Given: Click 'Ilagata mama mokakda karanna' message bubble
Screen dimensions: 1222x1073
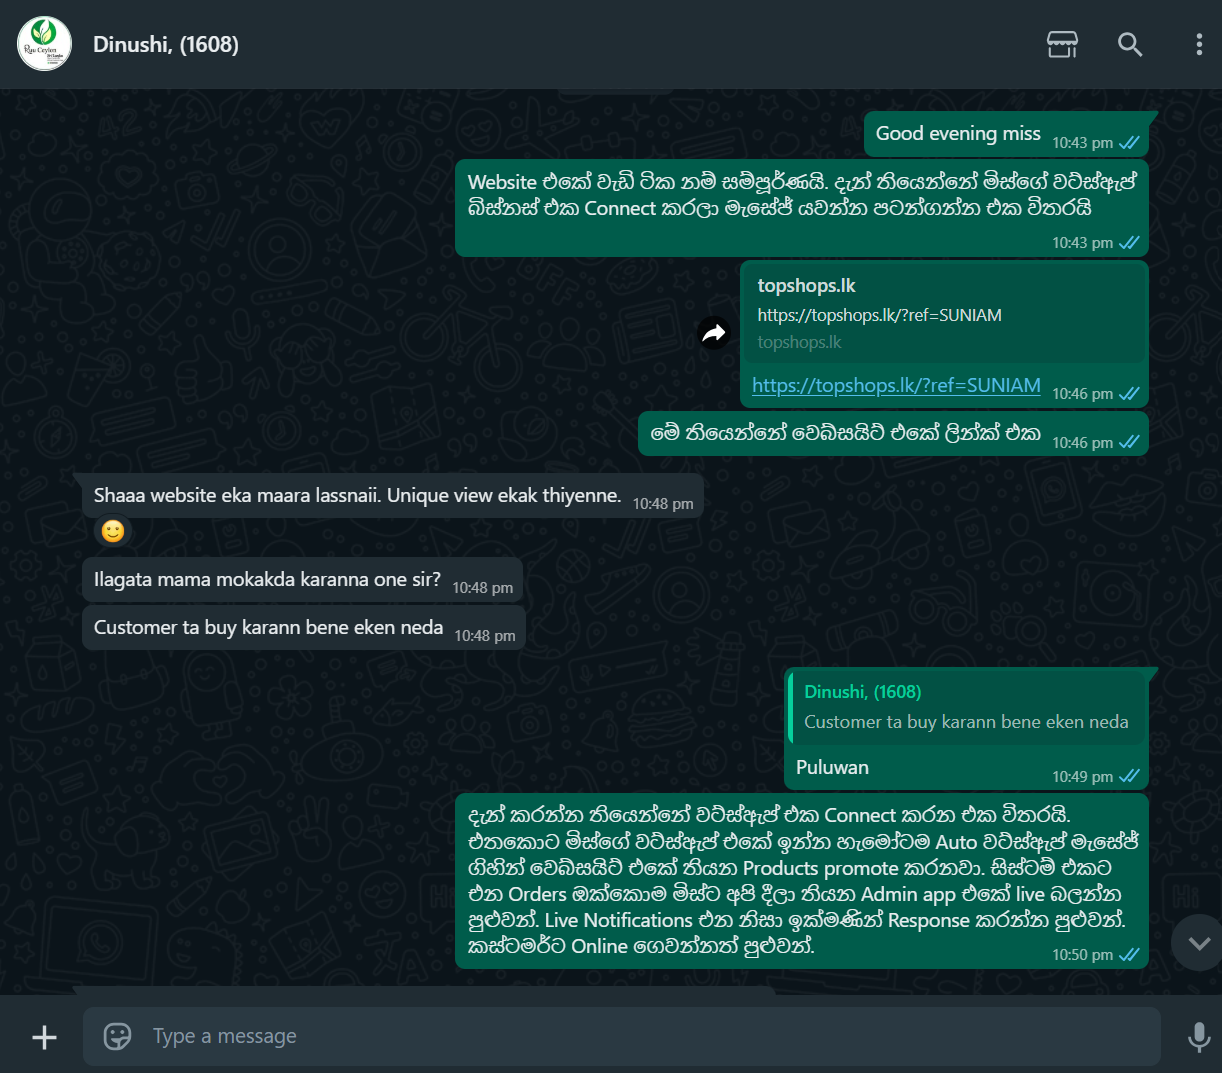Looking at the screenshot, I should point(302,580).
